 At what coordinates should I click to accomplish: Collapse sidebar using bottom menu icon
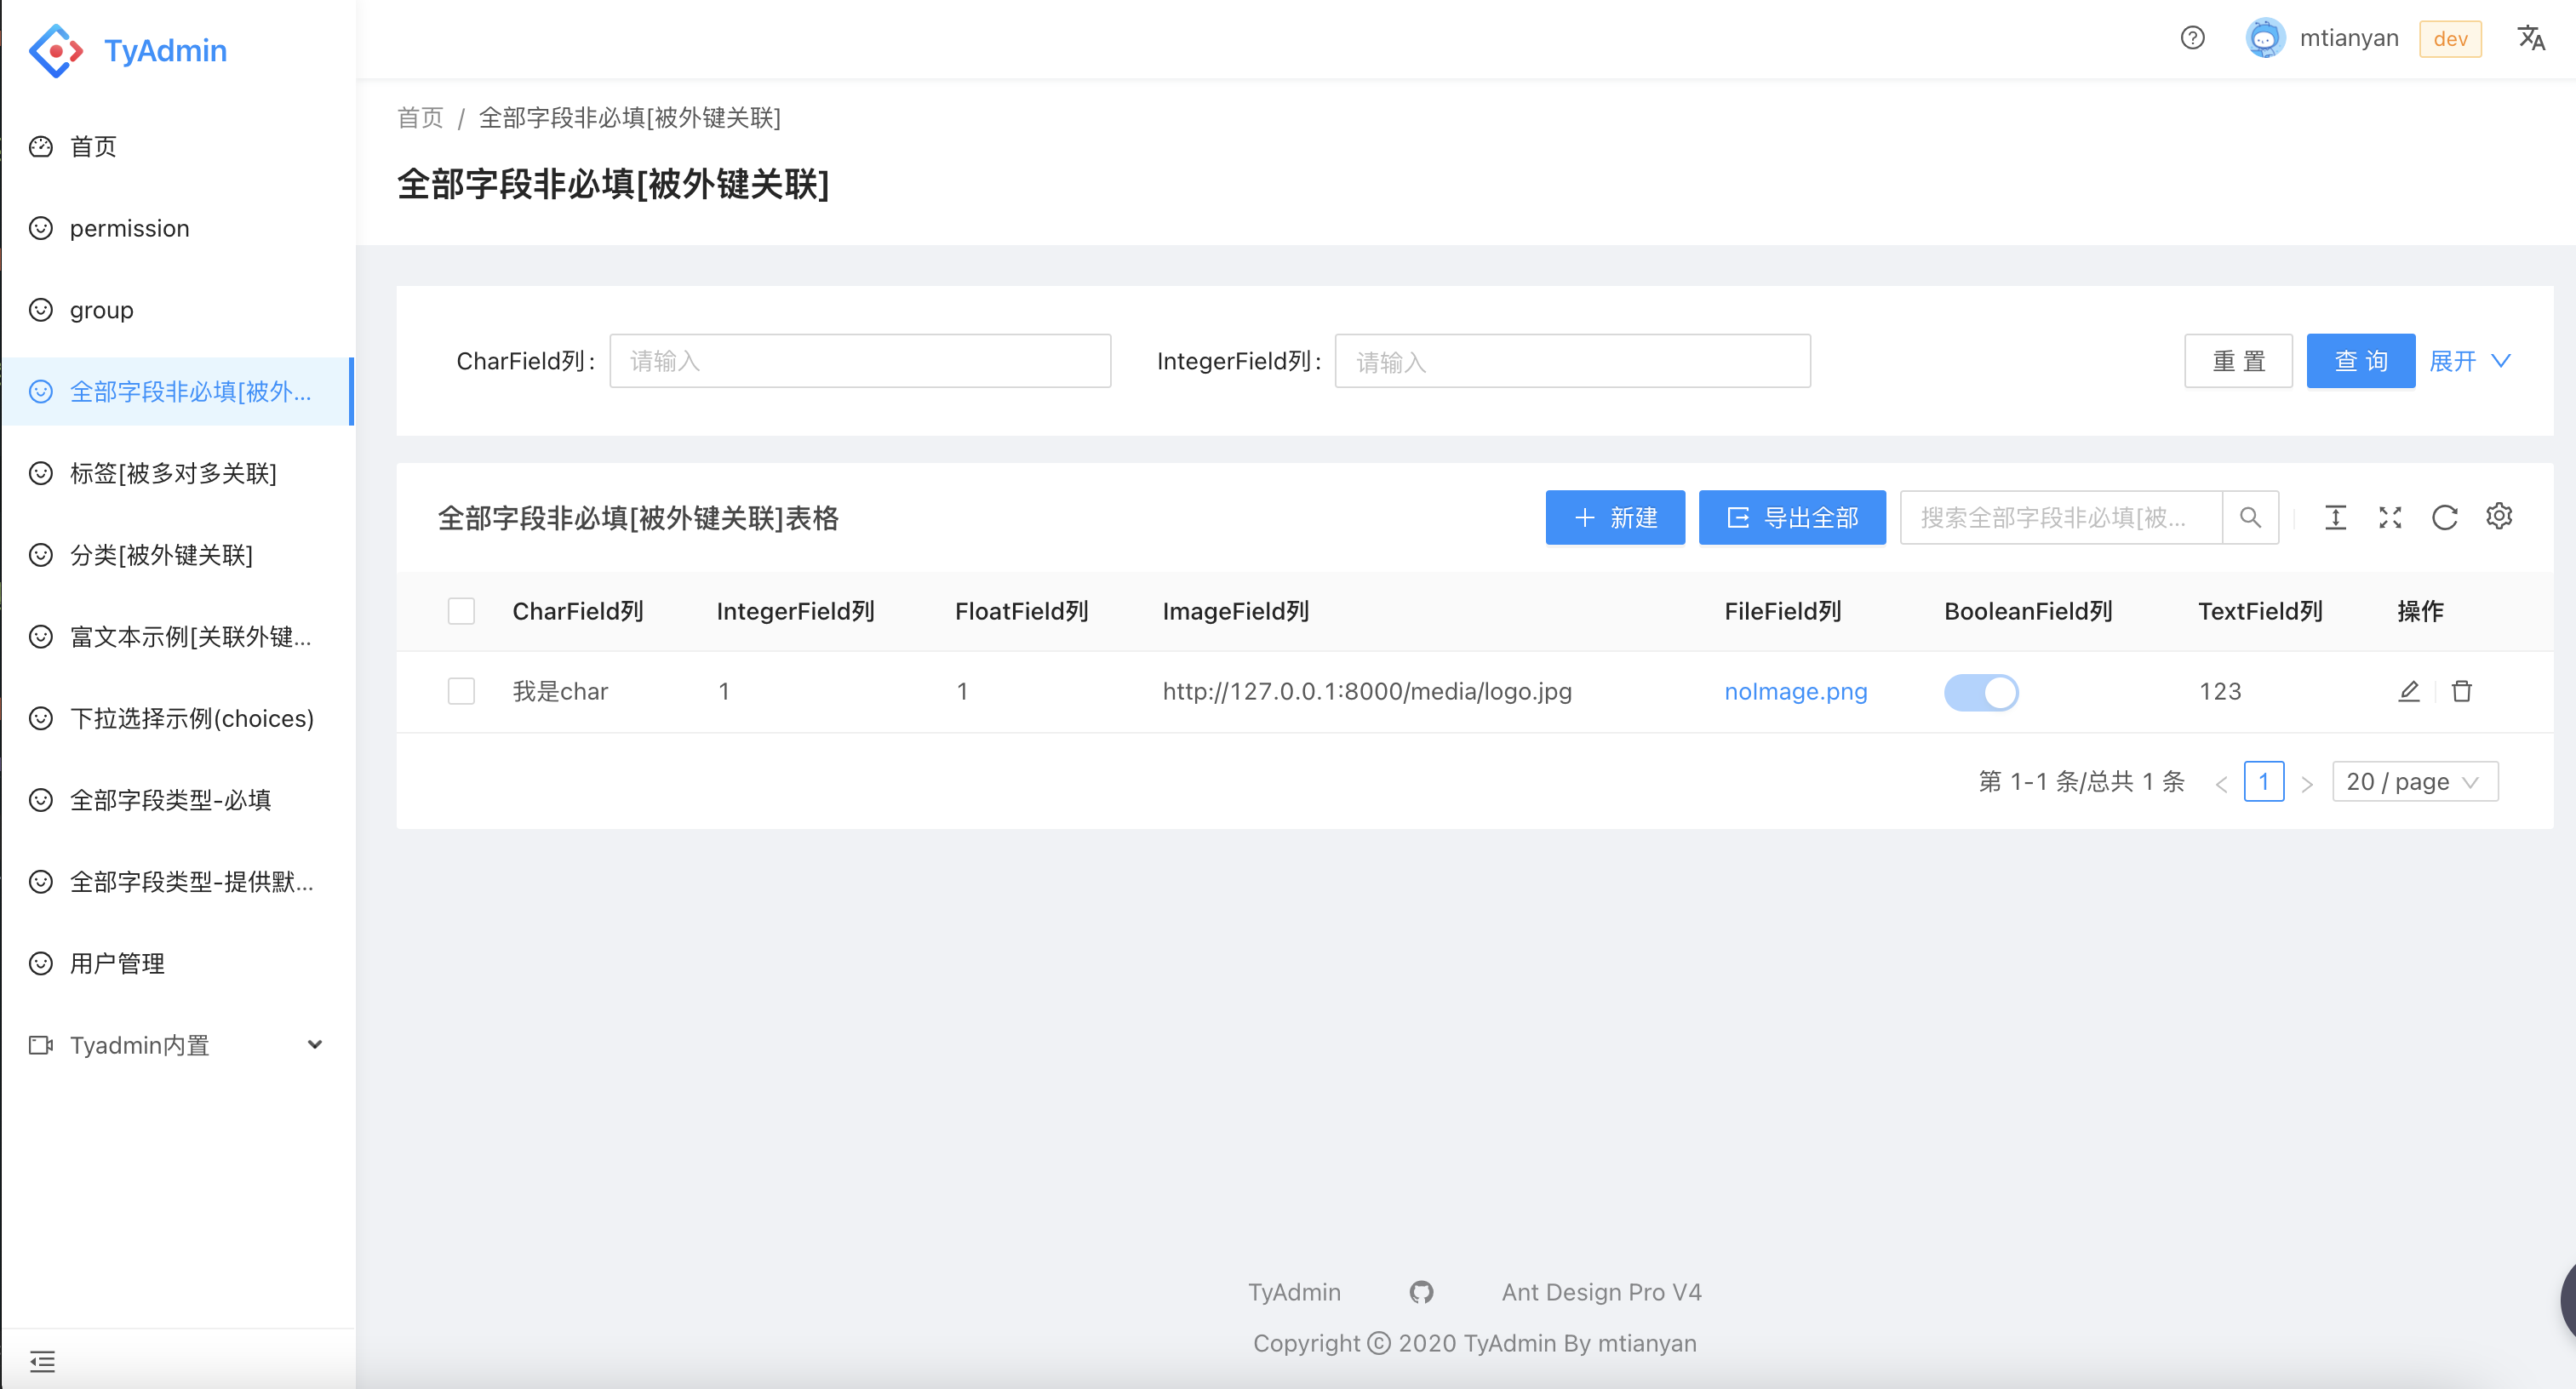click(42, 1360)
